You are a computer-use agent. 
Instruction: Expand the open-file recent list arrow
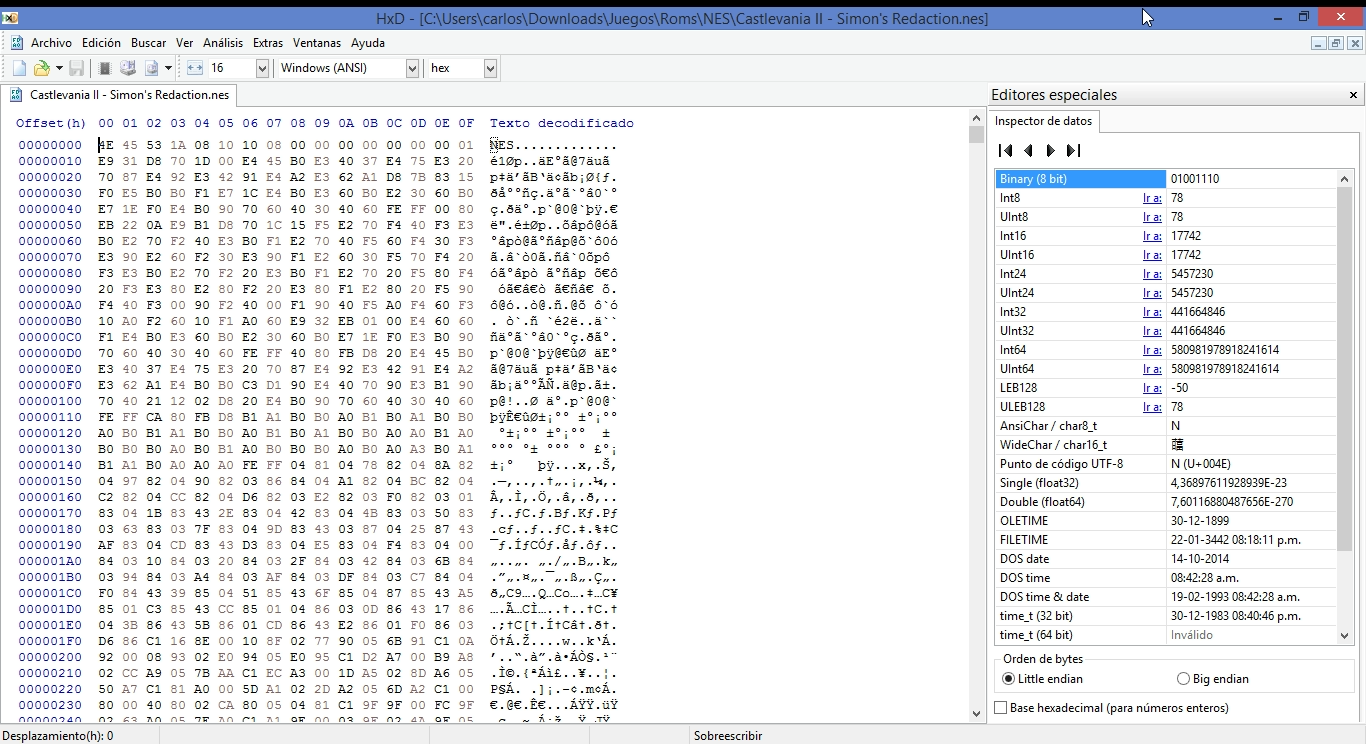(x=59, y=68)
